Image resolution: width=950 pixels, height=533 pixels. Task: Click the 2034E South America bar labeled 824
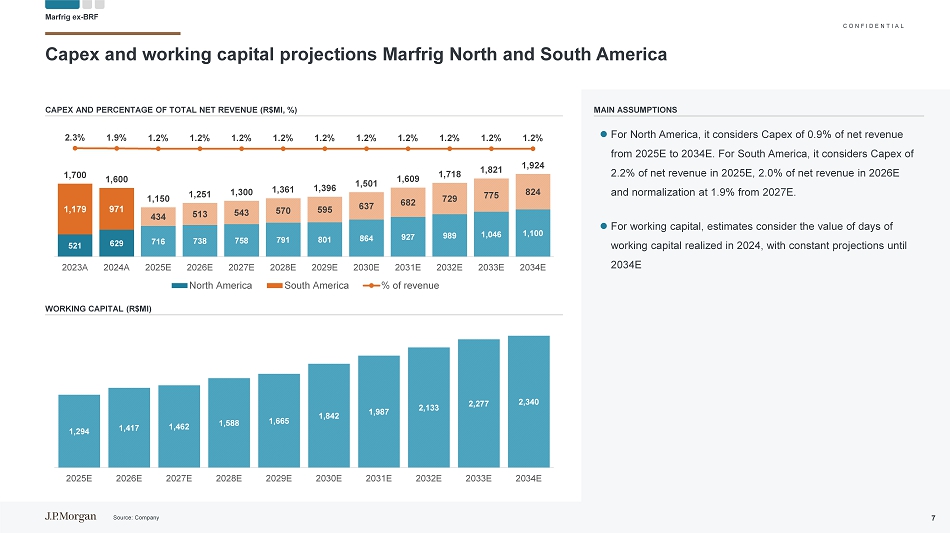coord(533,192)
